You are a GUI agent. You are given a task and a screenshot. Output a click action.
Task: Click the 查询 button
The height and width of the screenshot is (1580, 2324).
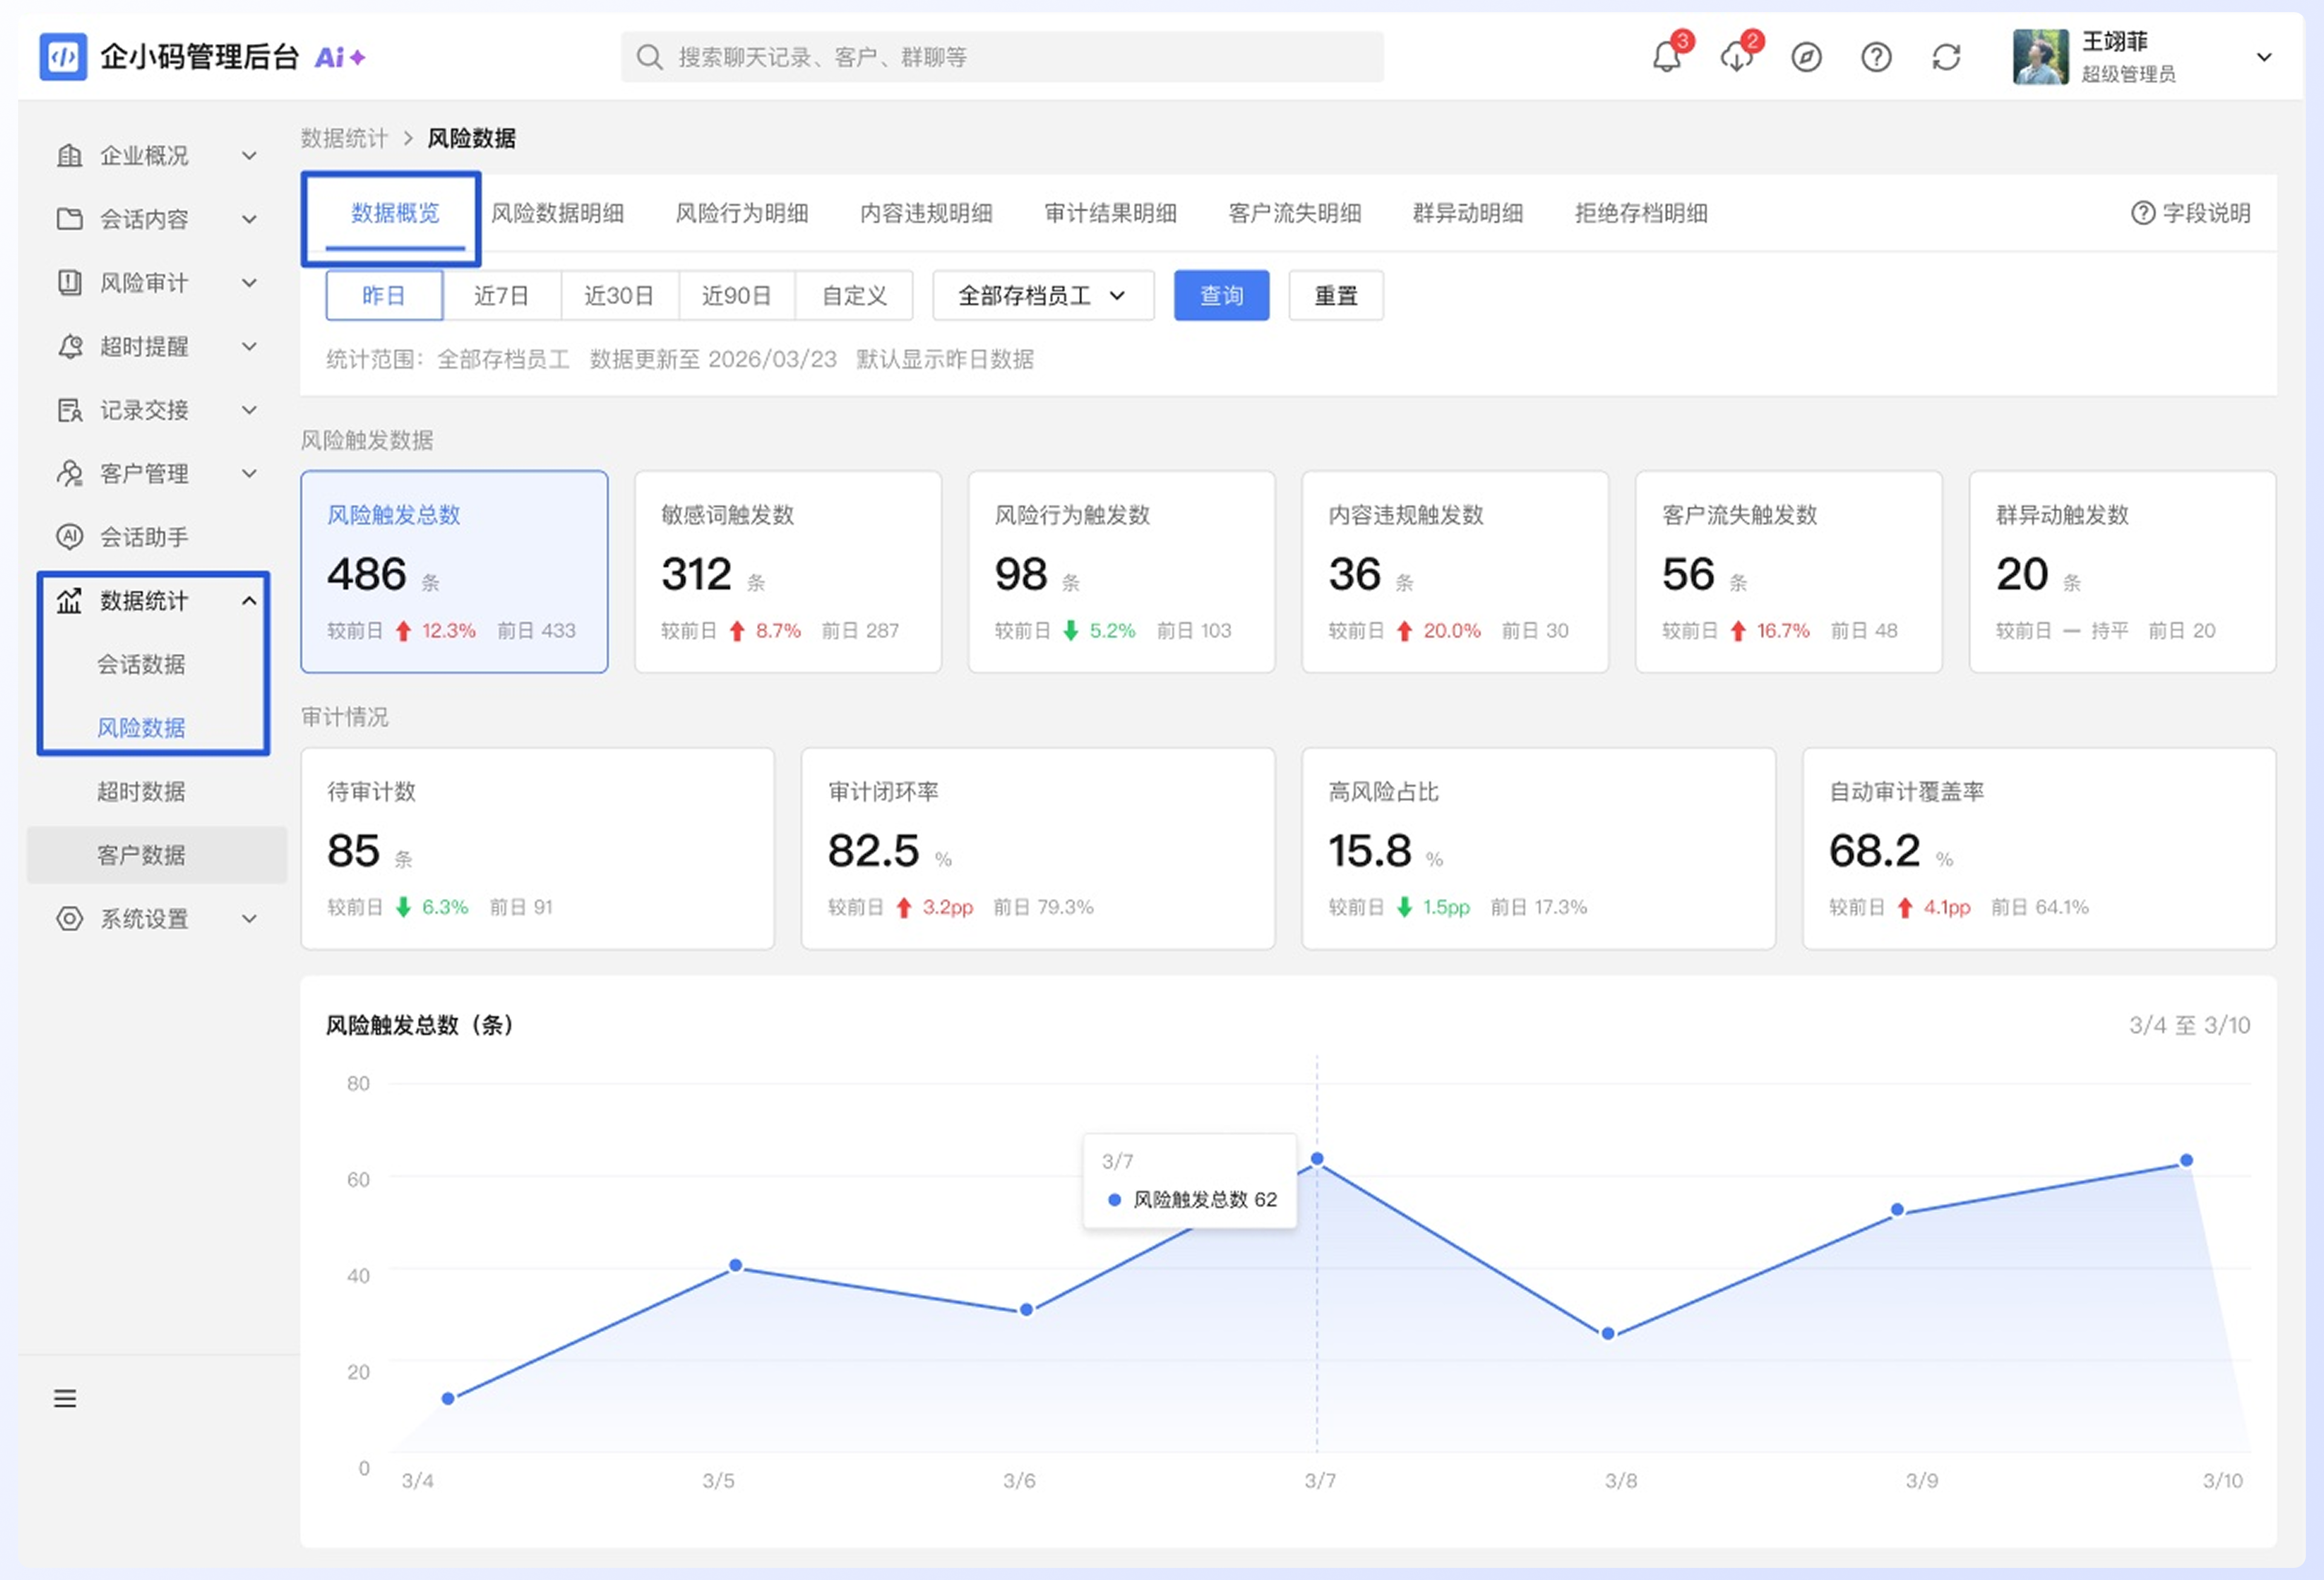(1222, 295)
